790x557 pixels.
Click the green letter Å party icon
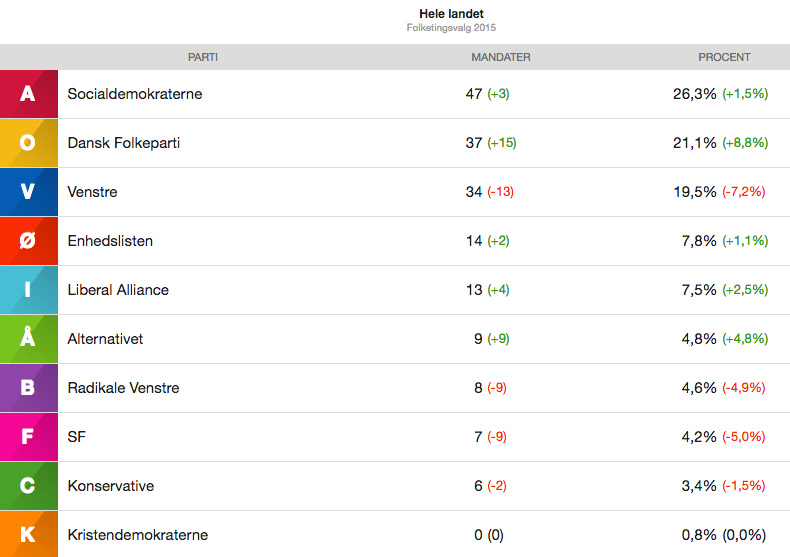[x=28, y=339]
